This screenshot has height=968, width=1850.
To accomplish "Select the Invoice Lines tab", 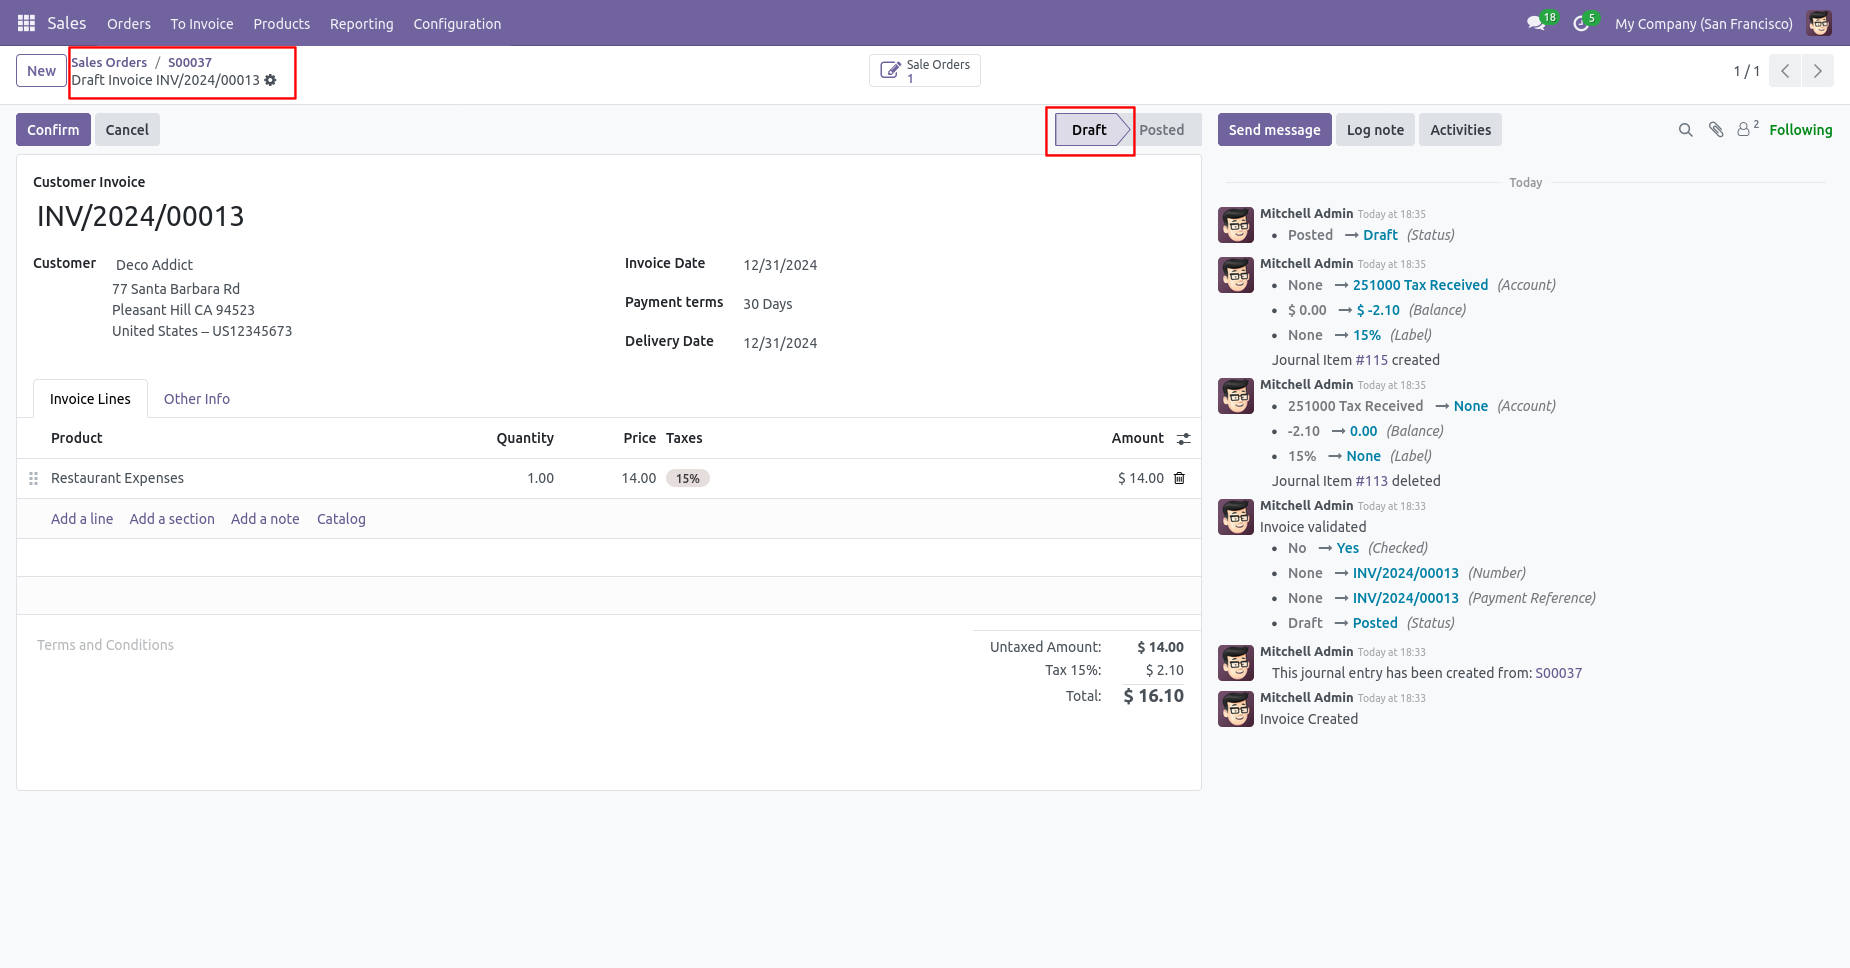I will coord(90,399).
